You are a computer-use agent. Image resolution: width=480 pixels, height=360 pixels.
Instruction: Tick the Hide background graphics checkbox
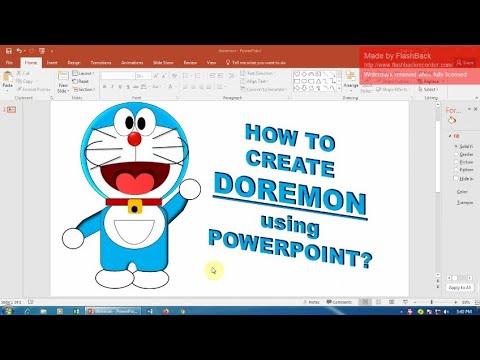click(456, 178)
